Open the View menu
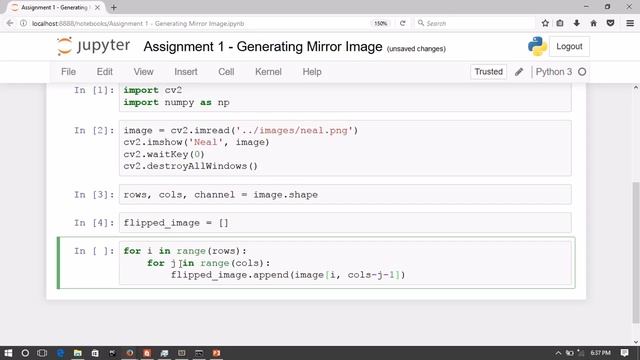This screenshot has width=640, height=360. click(143, 72)
